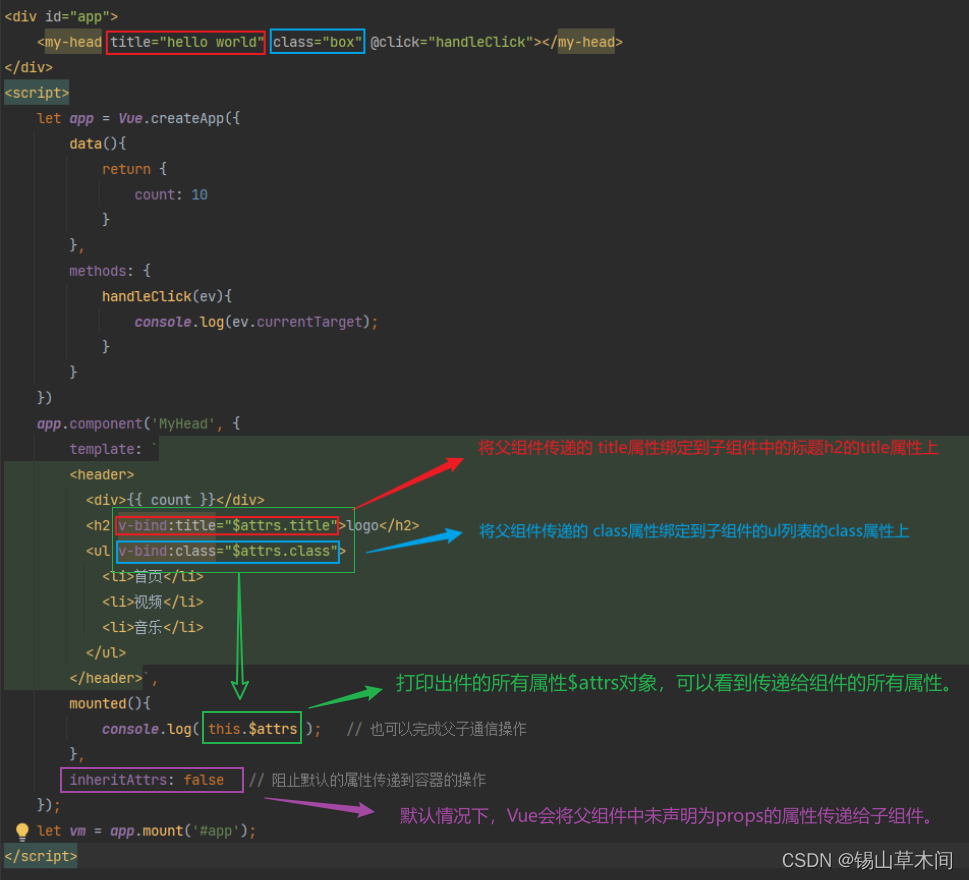This screenshot has width=969, height=880.
Task: Click the closing </ul> tag
Action: [106, 653]
